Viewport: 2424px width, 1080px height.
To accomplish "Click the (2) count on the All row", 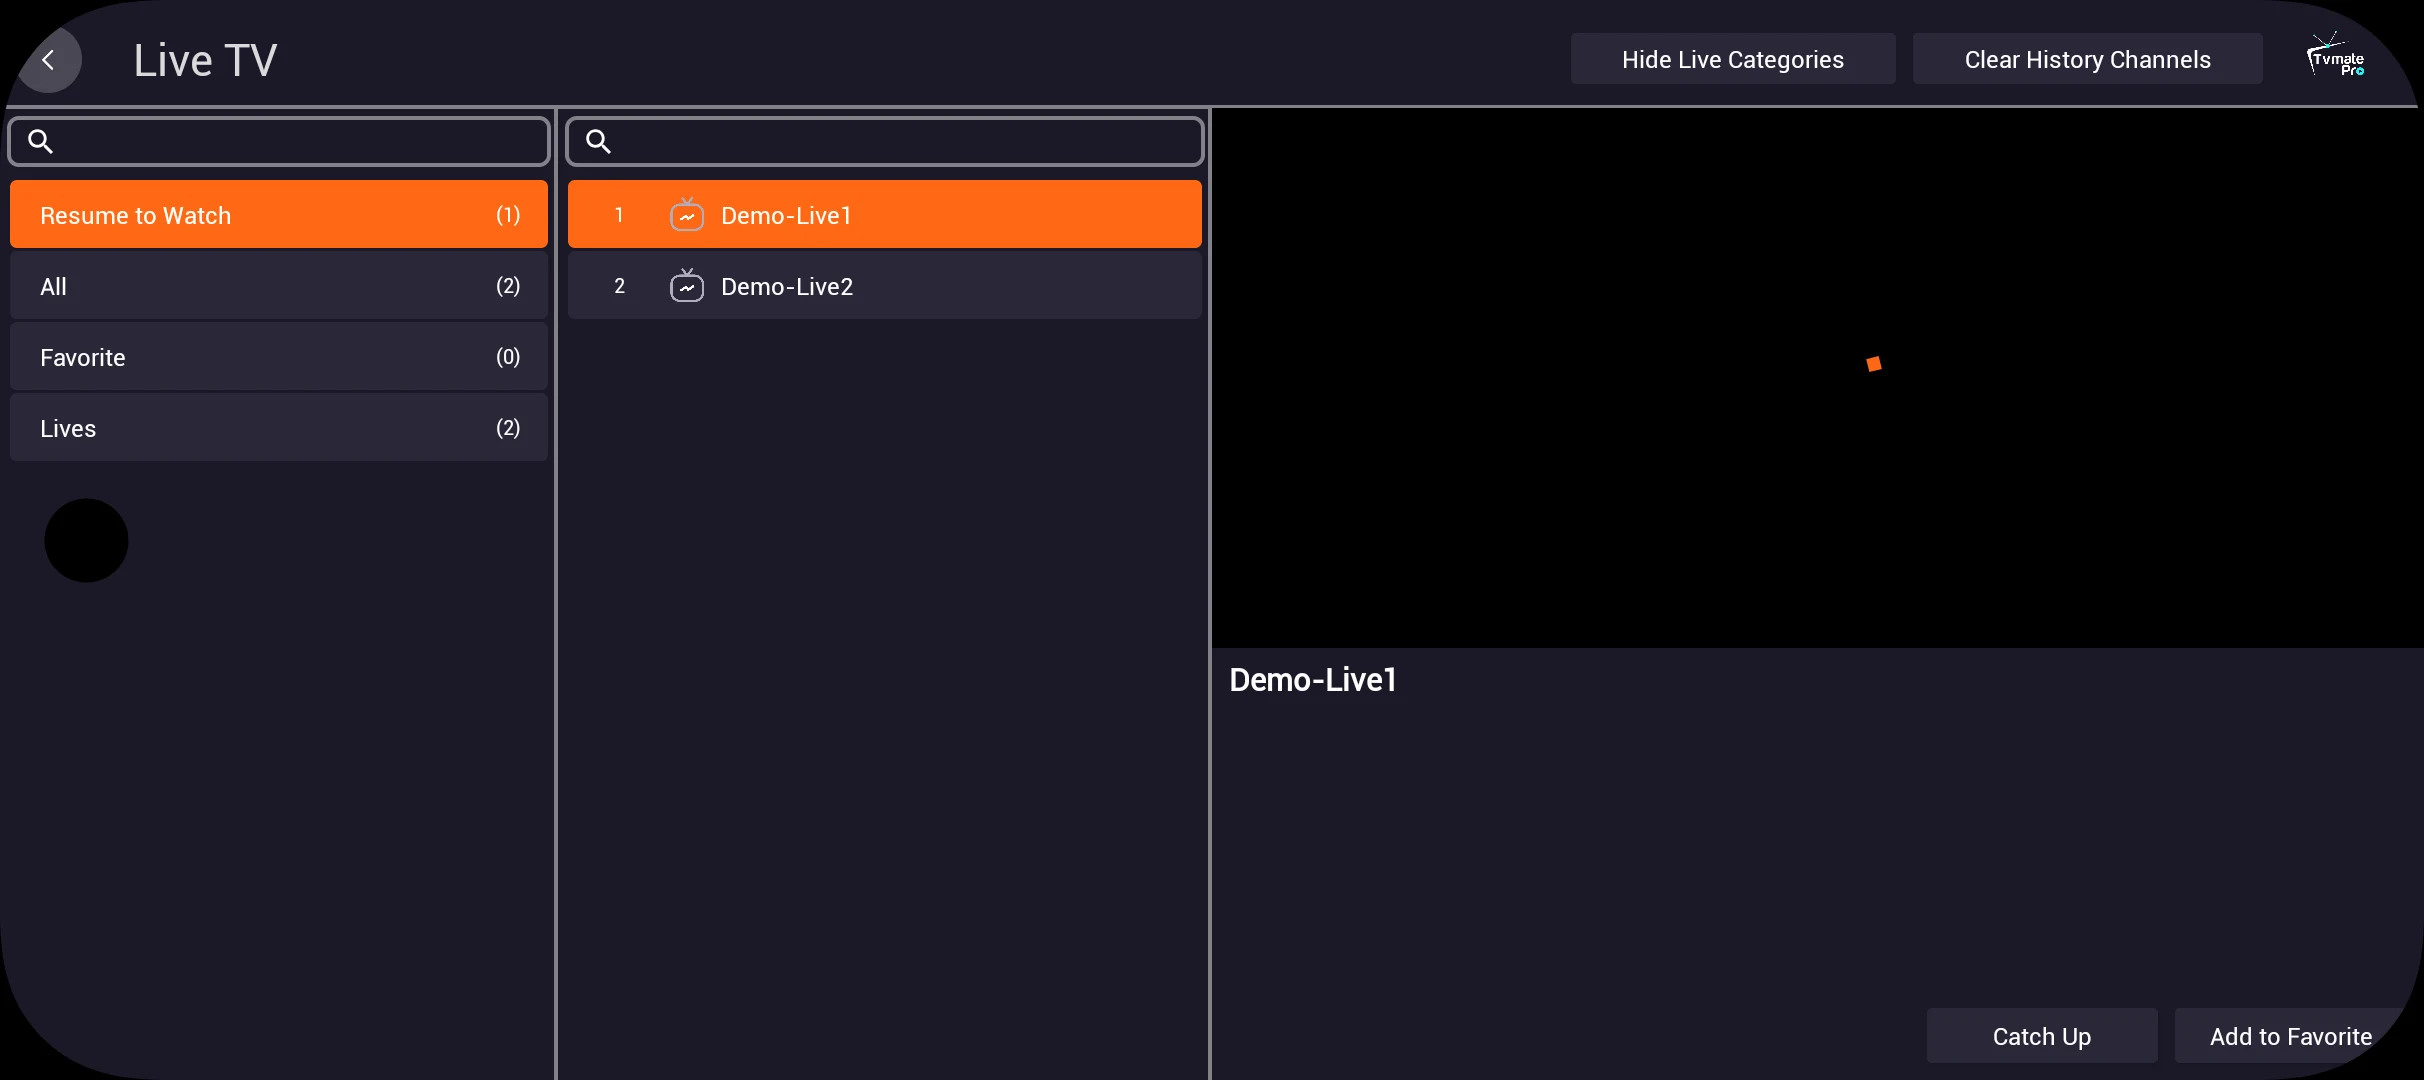I will click(508, 286).
